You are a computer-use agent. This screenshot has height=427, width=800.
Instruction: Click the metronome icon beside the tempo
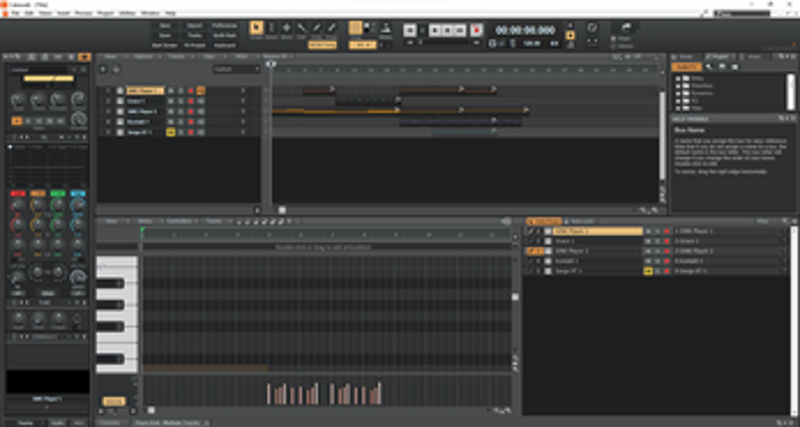pos(513,44)
